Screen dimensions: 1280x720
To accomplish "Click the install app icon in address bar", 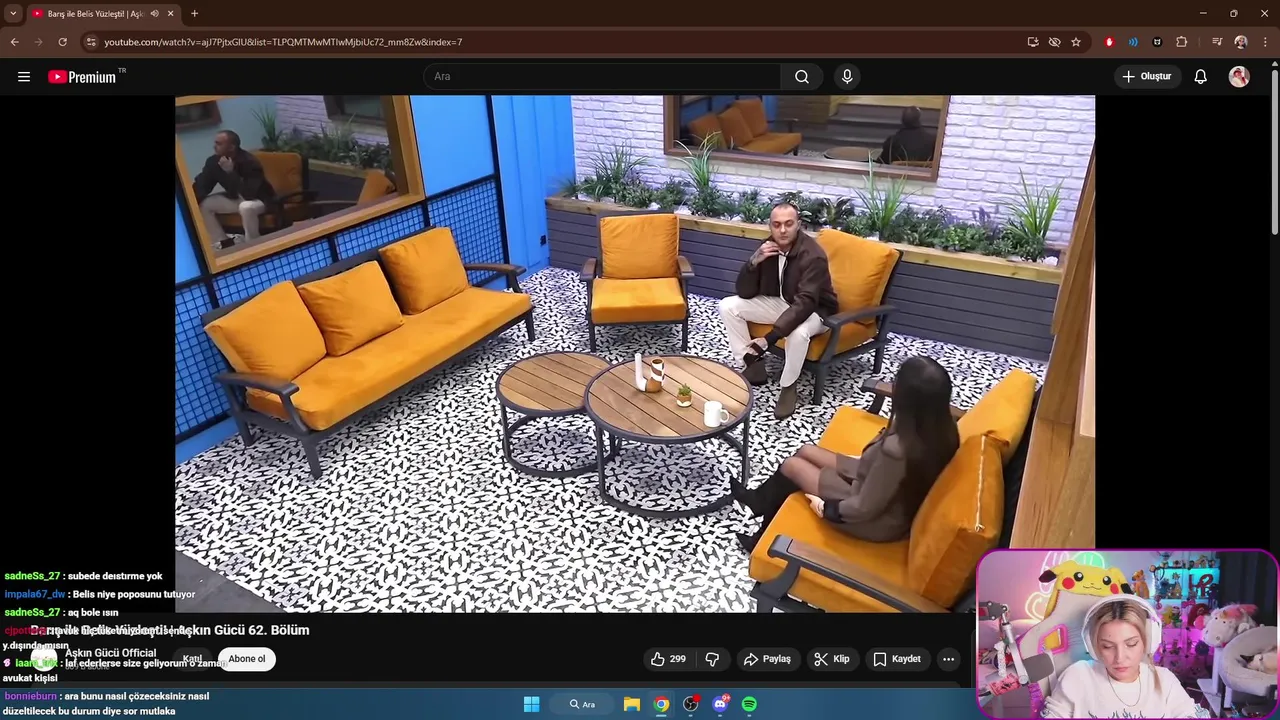I will pyautogui.click(x=1033, y=42).
